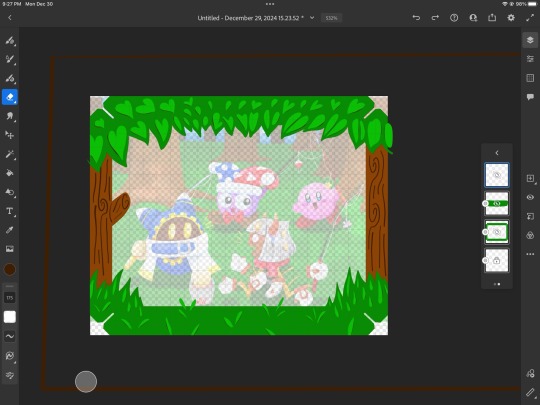Select the Move transform tool
Image resolution: width=540 pixels, height=405 pixels.
click(10, 135)
